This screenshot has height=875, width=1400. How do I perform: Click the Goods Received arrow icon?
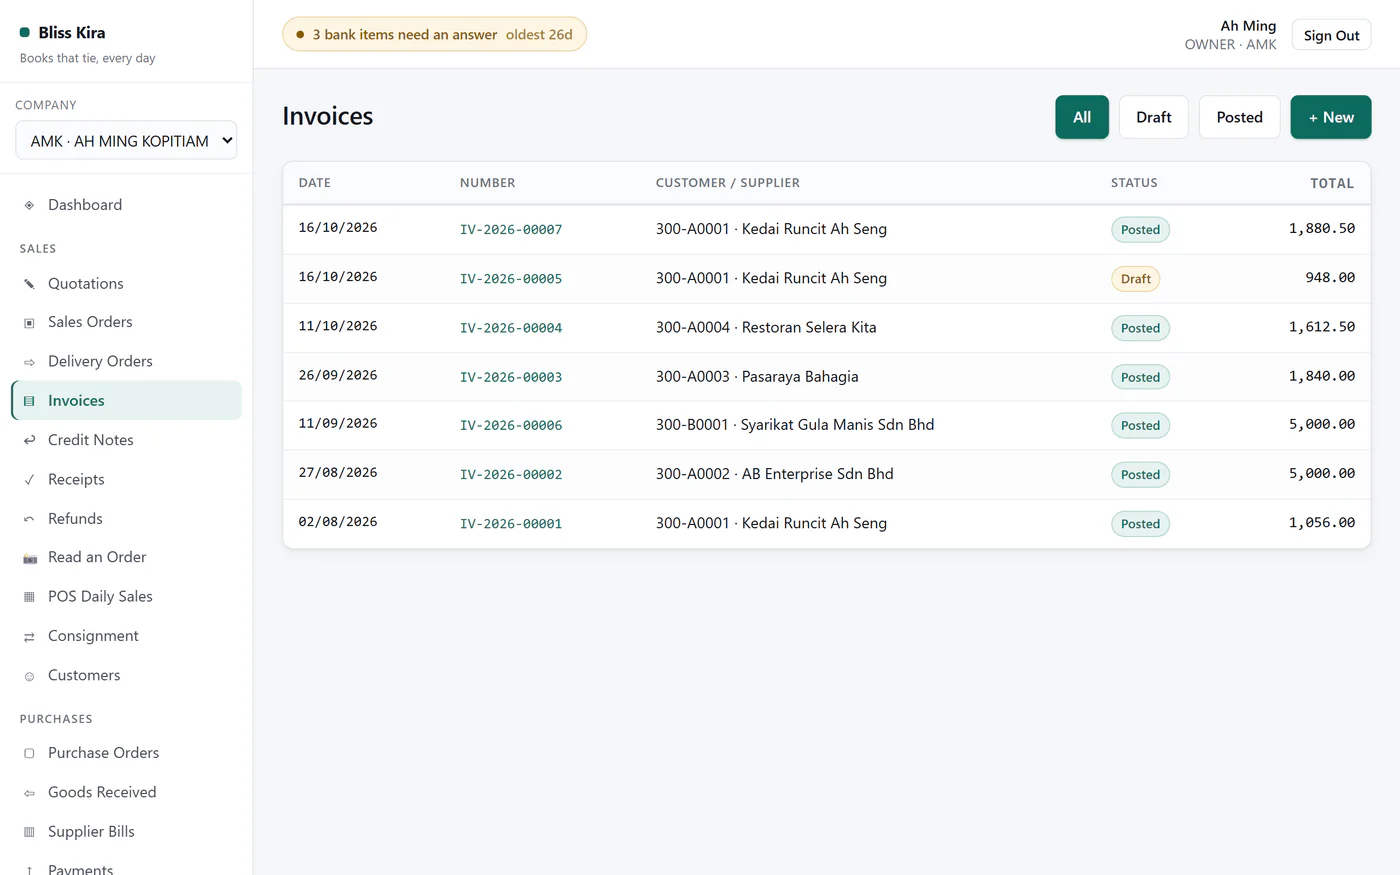tap(29, 793)
